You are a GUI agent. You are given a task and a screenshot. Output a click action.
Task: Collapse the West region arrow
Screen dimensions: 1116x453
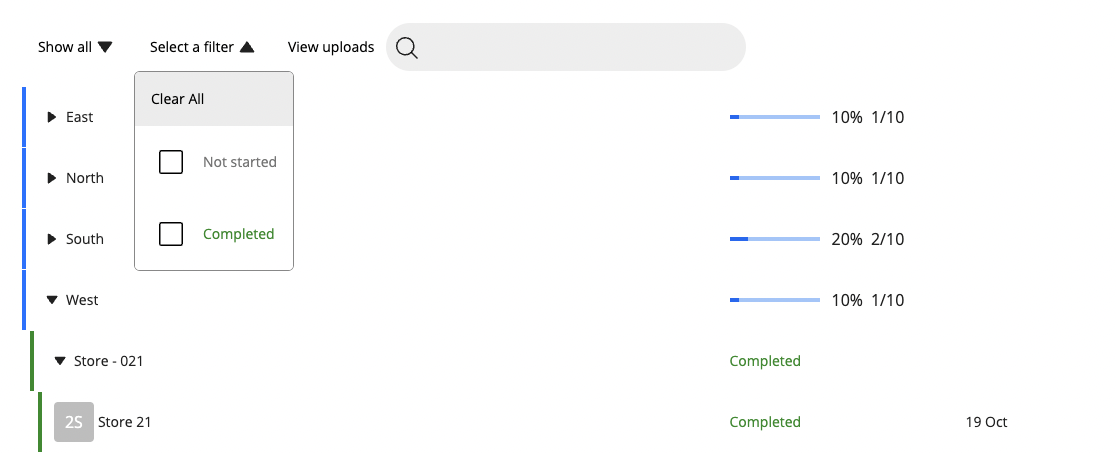(52, 301)
